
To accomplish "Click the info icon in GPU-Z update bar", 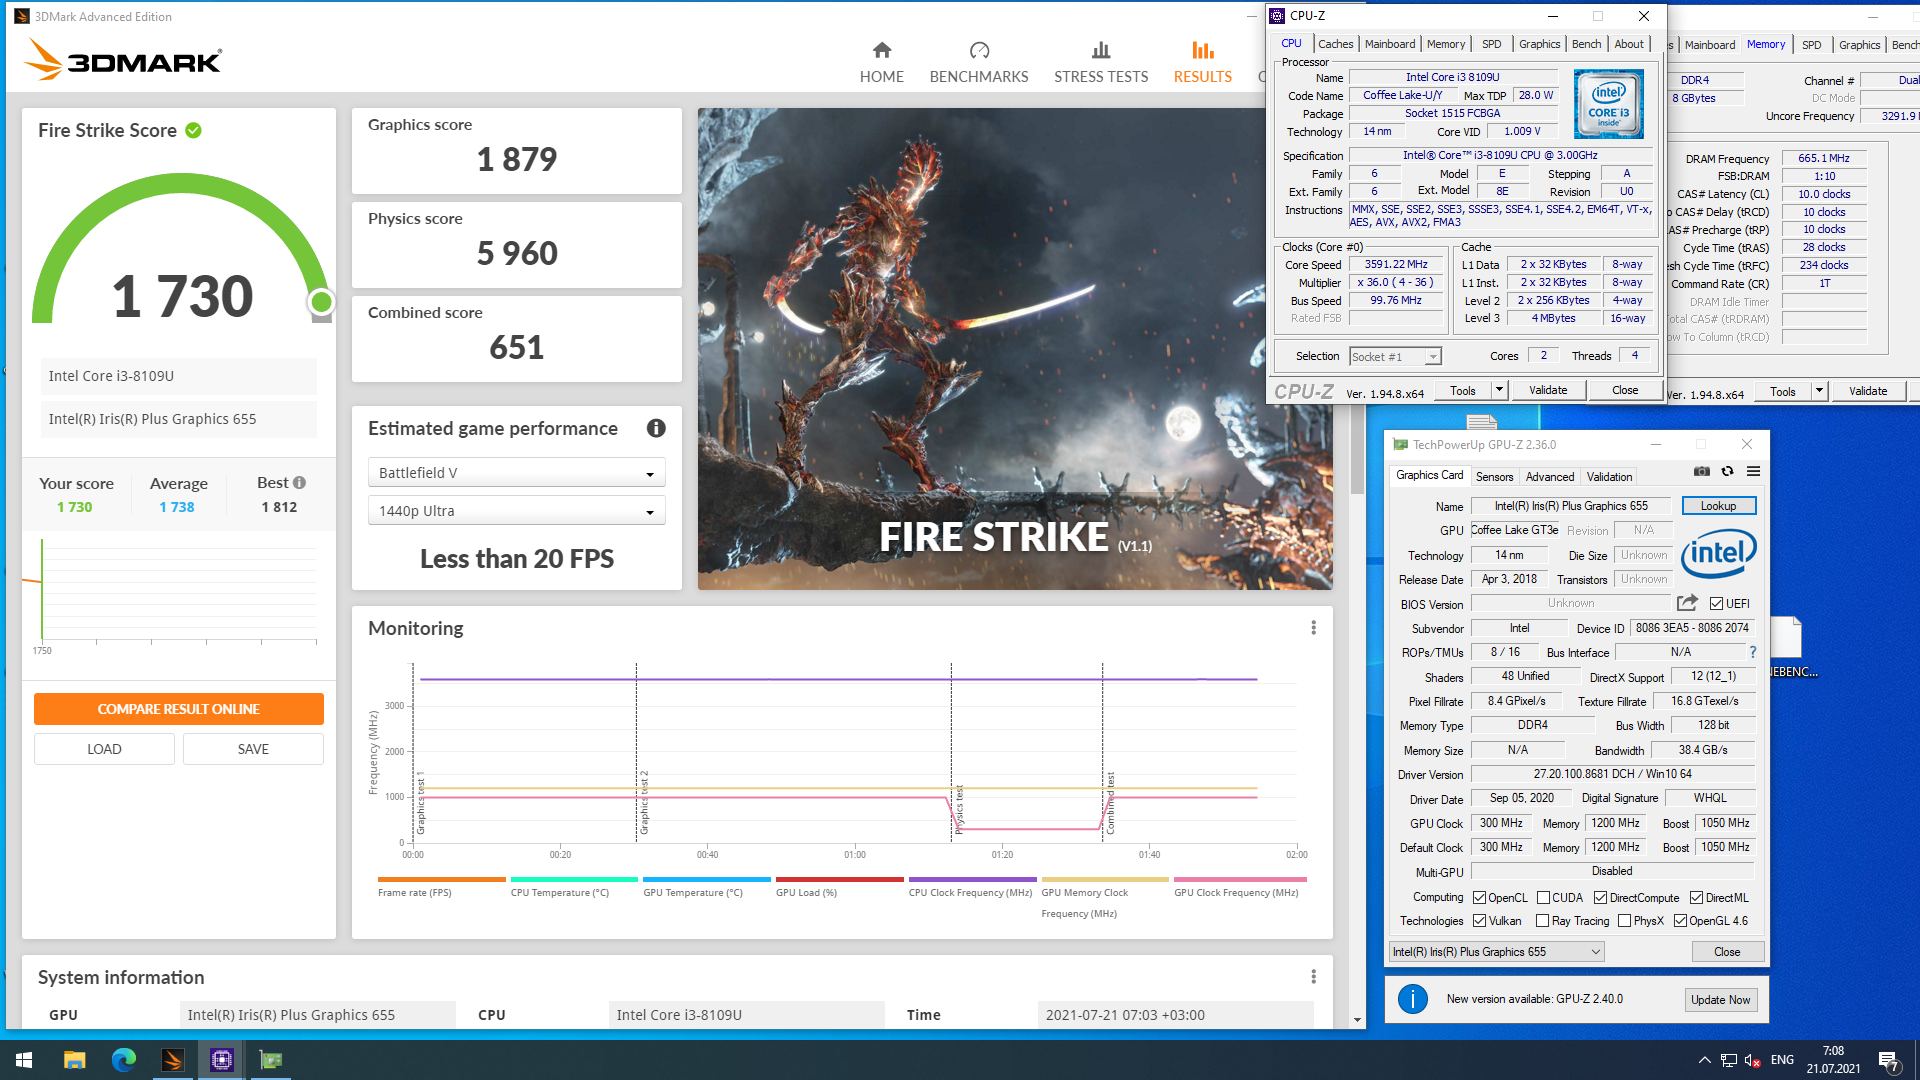I will [1412, 999].
